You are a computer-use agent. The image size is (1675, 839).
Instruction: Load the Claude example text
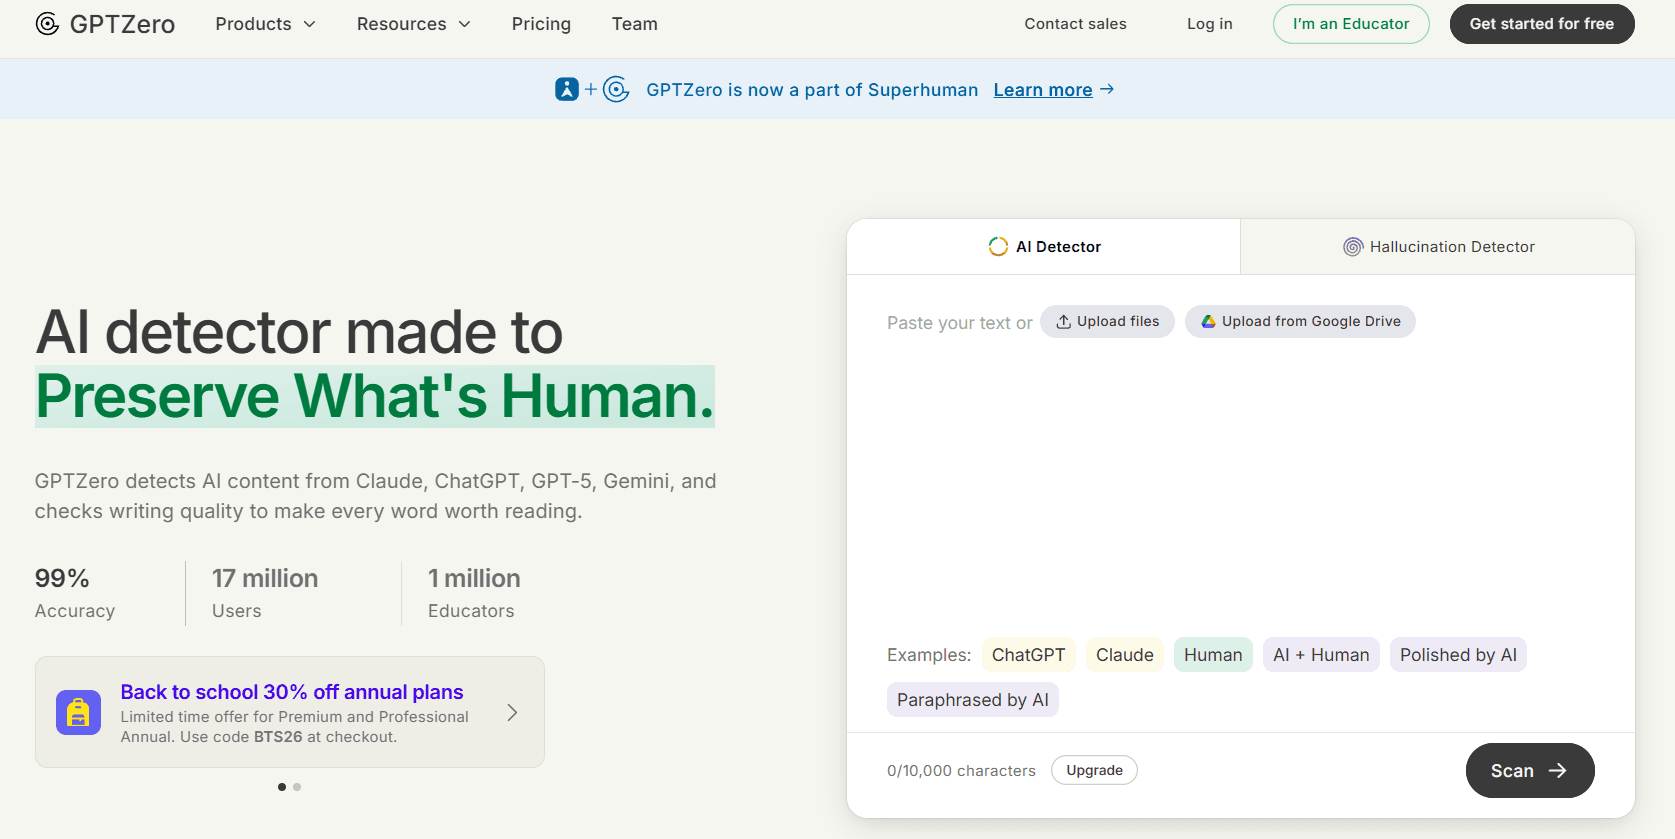point(1125,655)
